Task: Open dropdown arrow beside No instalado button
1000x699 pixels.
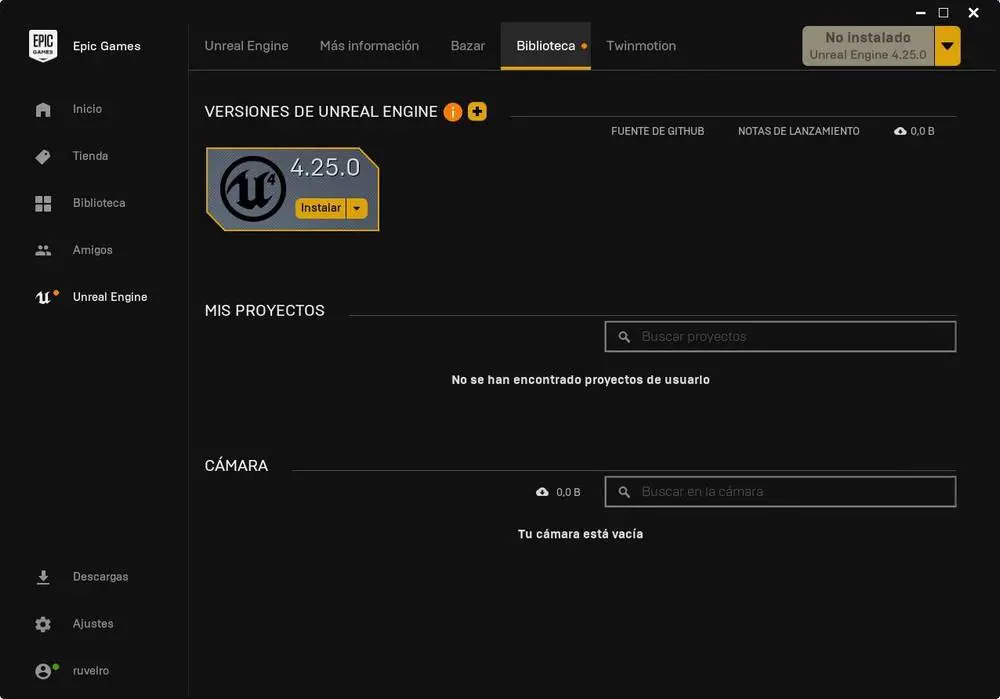Action: pos(948,46)
